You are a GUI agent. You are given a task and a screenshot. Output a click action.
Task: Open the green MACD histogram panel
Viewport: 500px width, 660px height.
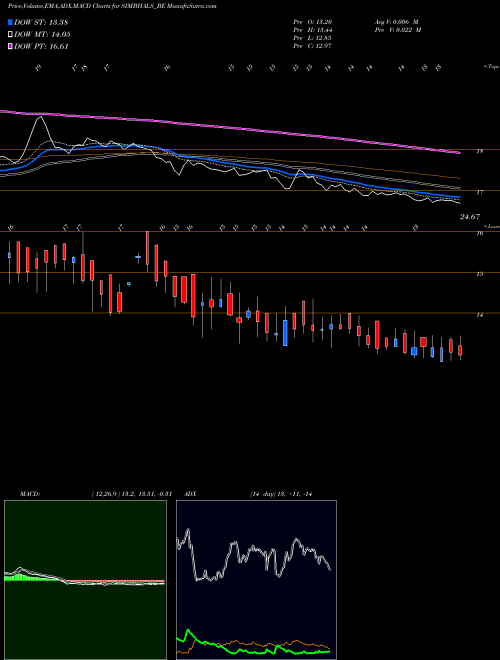pyautogui.click(x=85, y=580)
